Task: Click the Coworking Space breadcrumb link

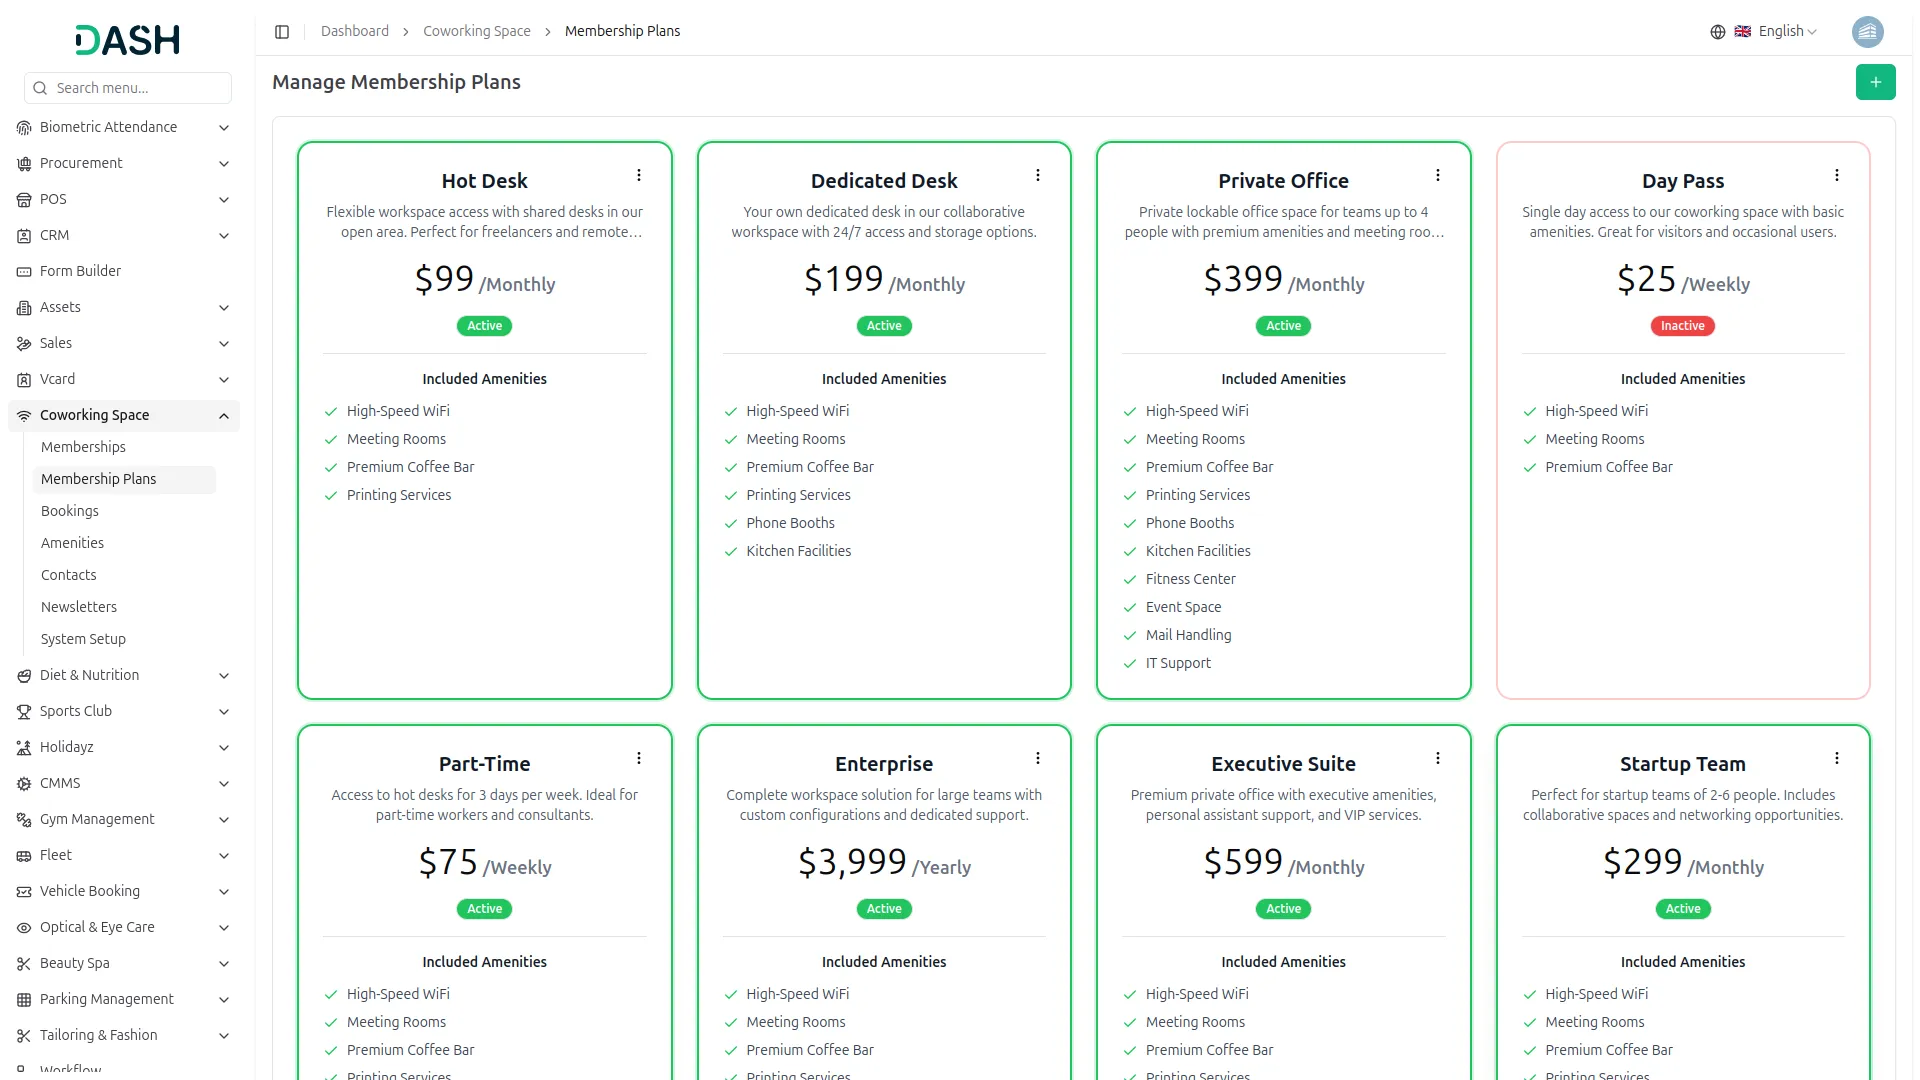Action: (477, 32)
